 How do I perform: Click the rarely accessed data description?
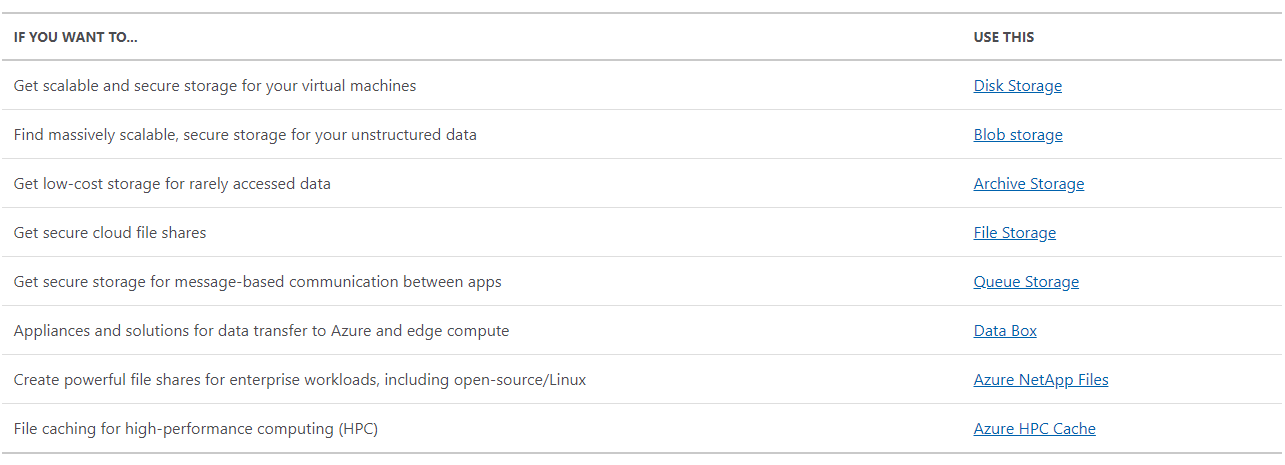172,184
